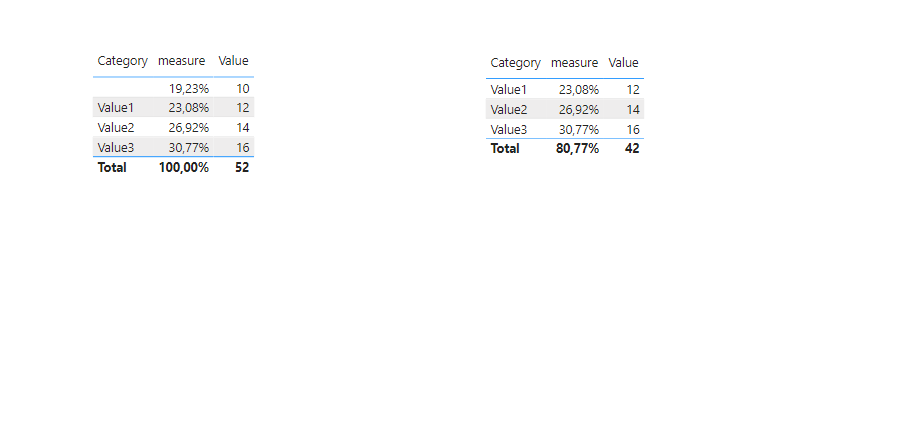The image size is (913, 433).
Task: Click measure header in left table
Action: pos(182,61)
